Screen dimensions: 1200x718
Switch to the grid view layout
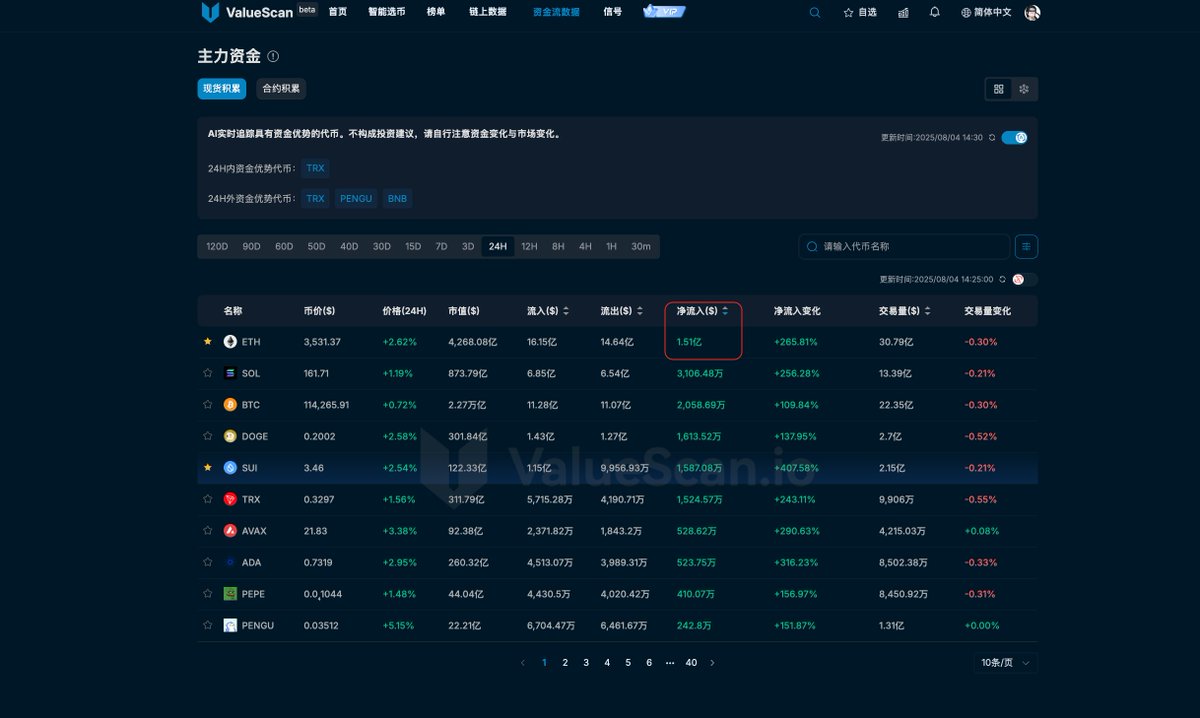point(998,89)
